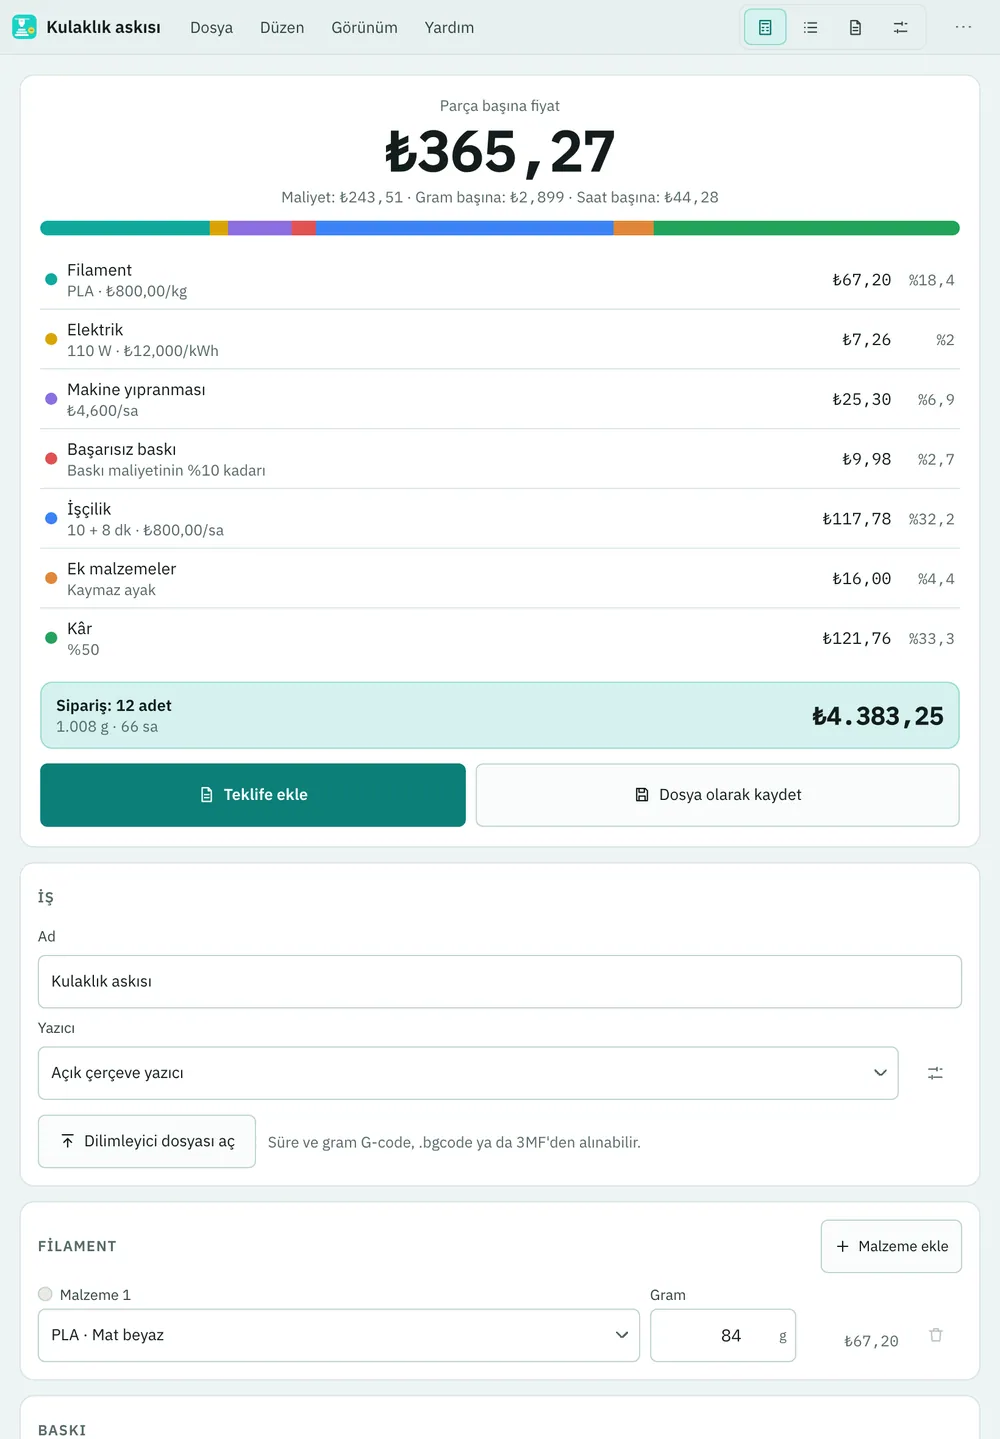Open the Düzen menu

pos(282,28)
